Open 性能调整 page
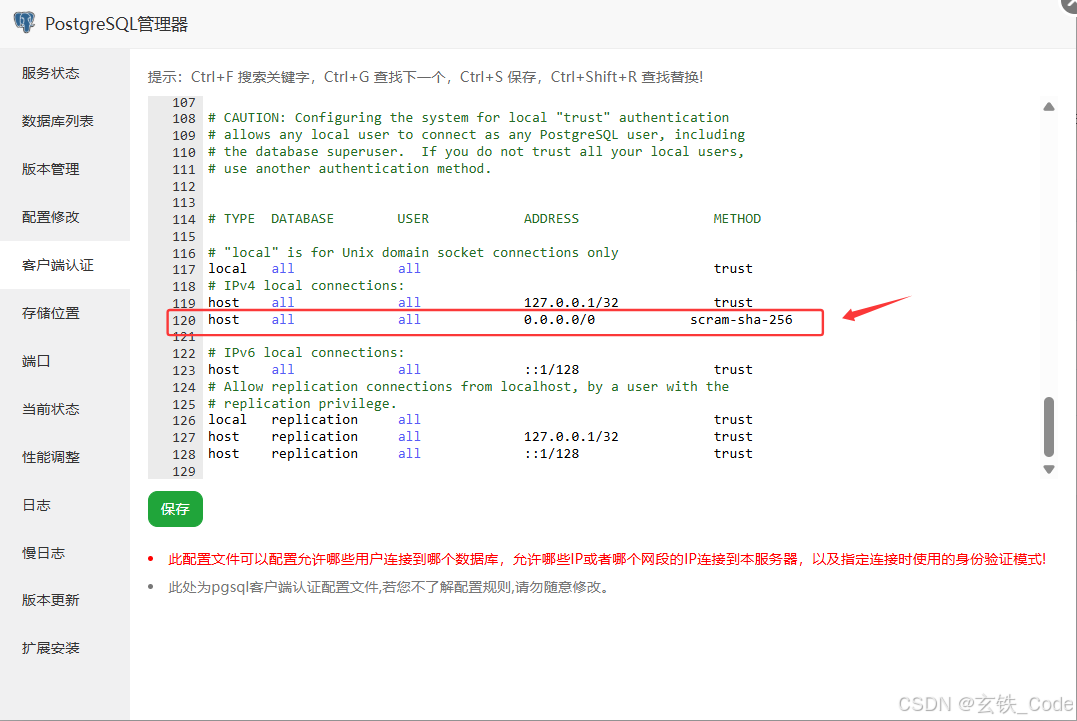This screenshot has height=721, width=1077. click(x=50, y=457)
